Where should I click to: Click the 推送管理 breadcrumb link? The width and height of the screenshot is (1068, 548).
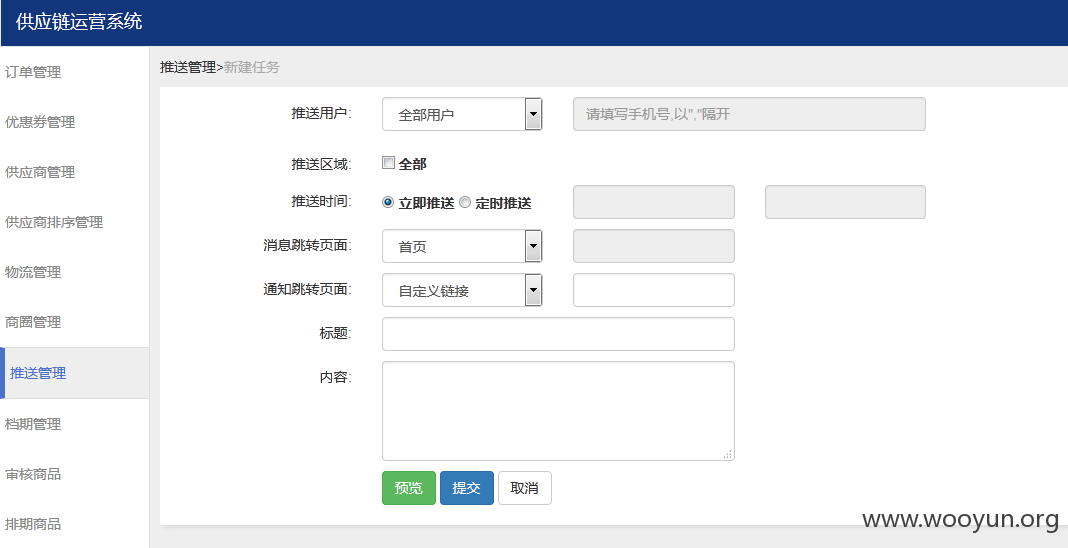pyautogui.click(x=188, y=67)
